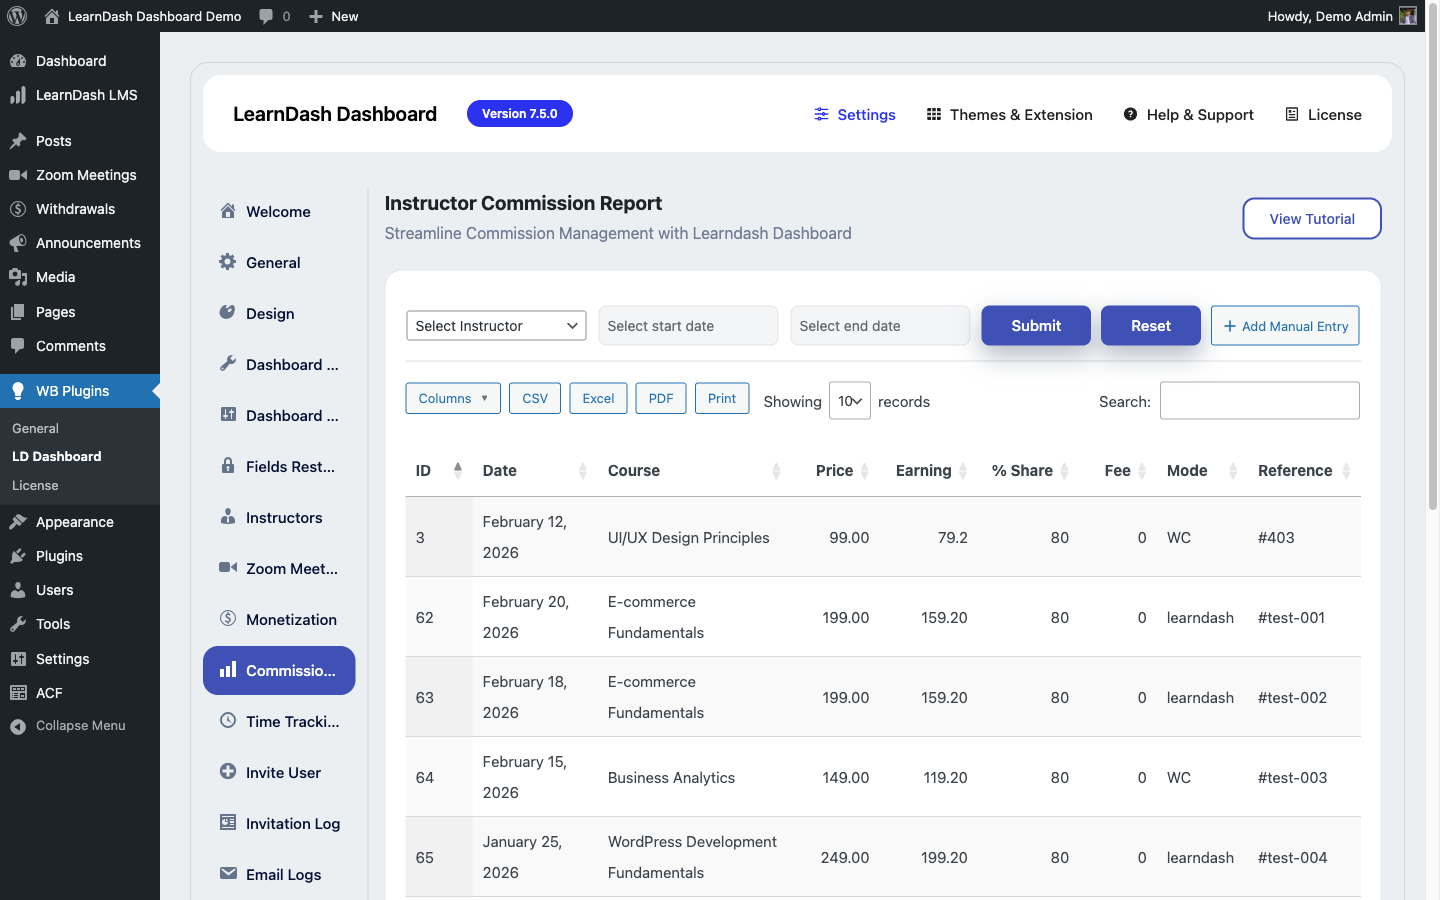Click the Email Logs envelope icon
The width and height of the screenshot is (1440, 900).
228,874
